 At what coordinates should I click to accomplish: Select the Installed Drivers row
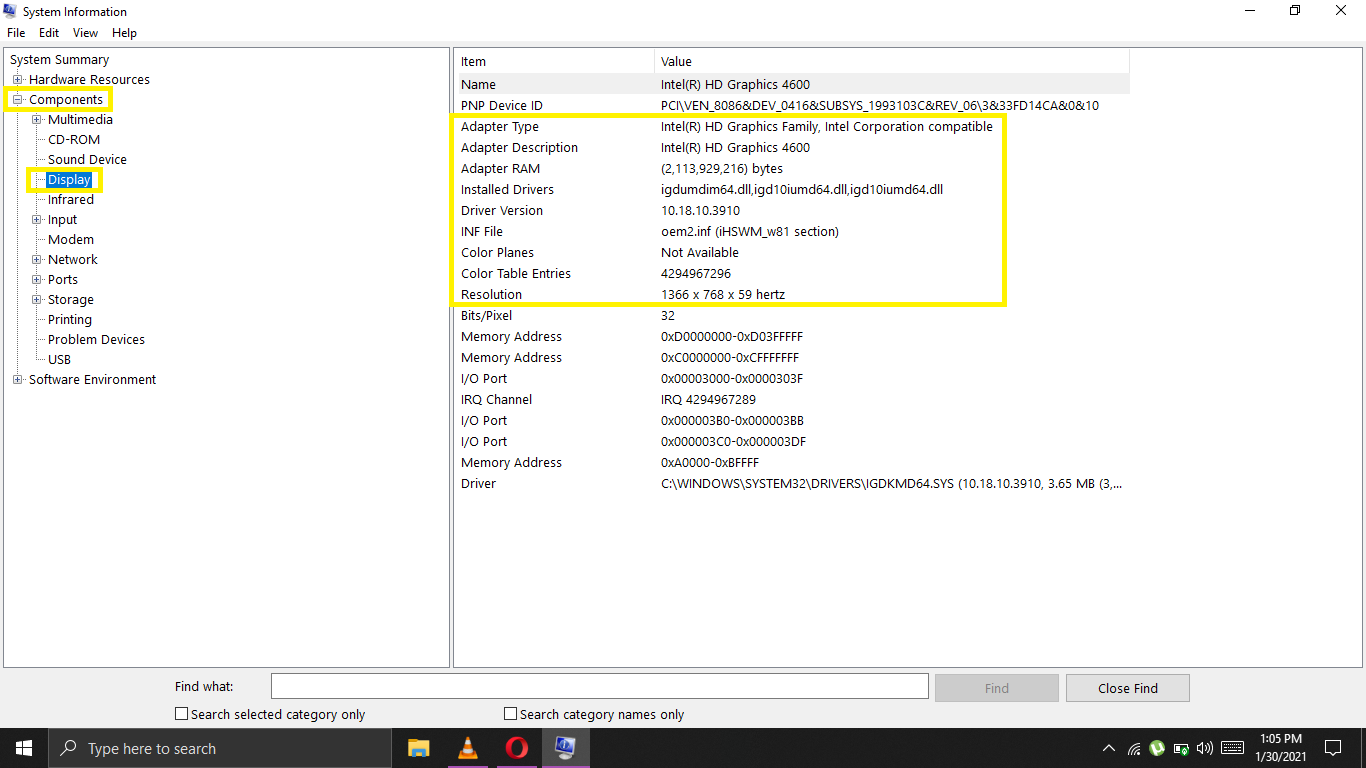[x=793, y=190]
